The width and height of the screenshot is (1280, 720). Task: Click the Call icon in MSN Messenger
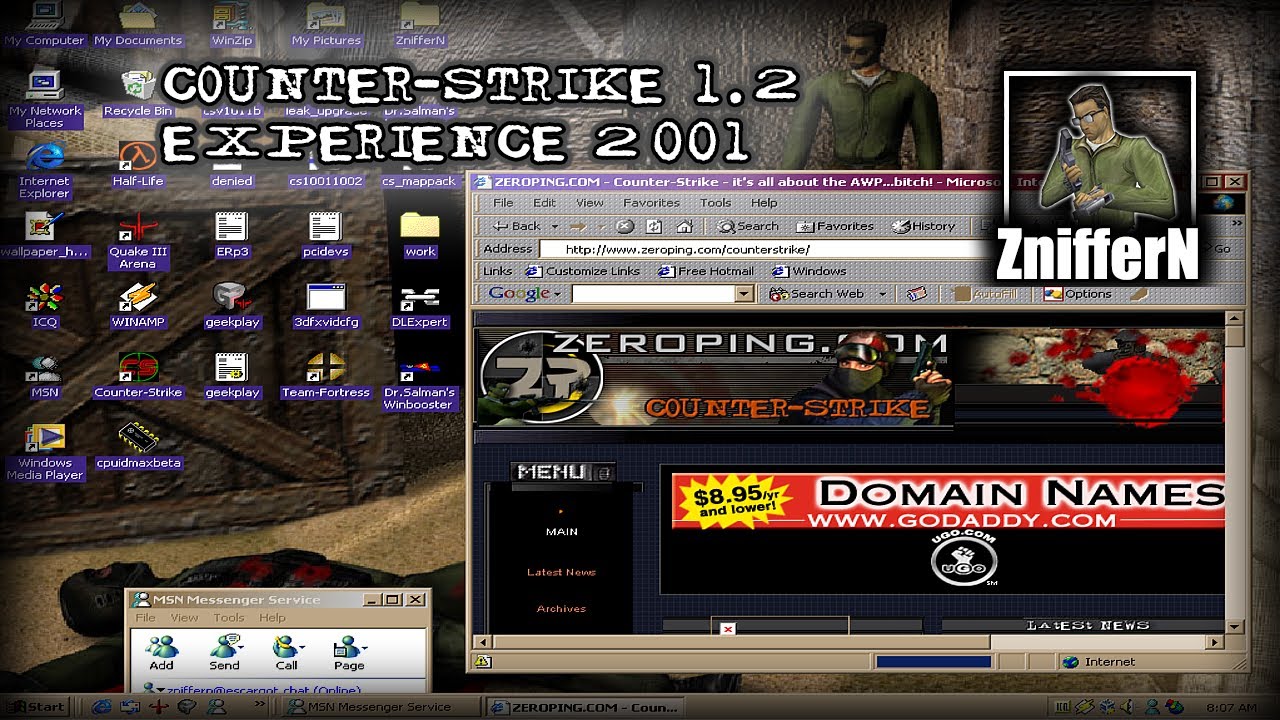[x=287, y=654]
